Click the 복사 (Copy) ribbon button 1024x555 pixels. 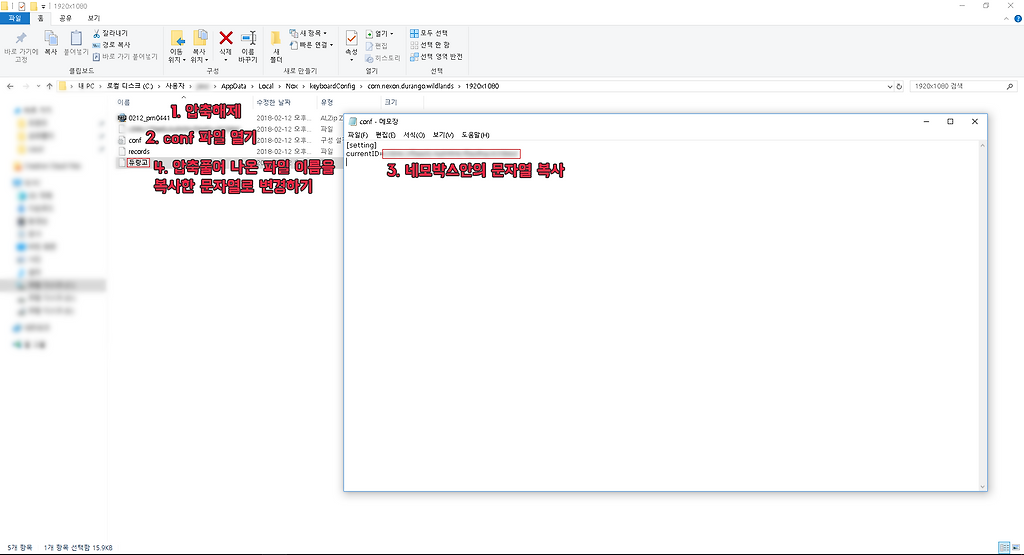tap(51, 43)
